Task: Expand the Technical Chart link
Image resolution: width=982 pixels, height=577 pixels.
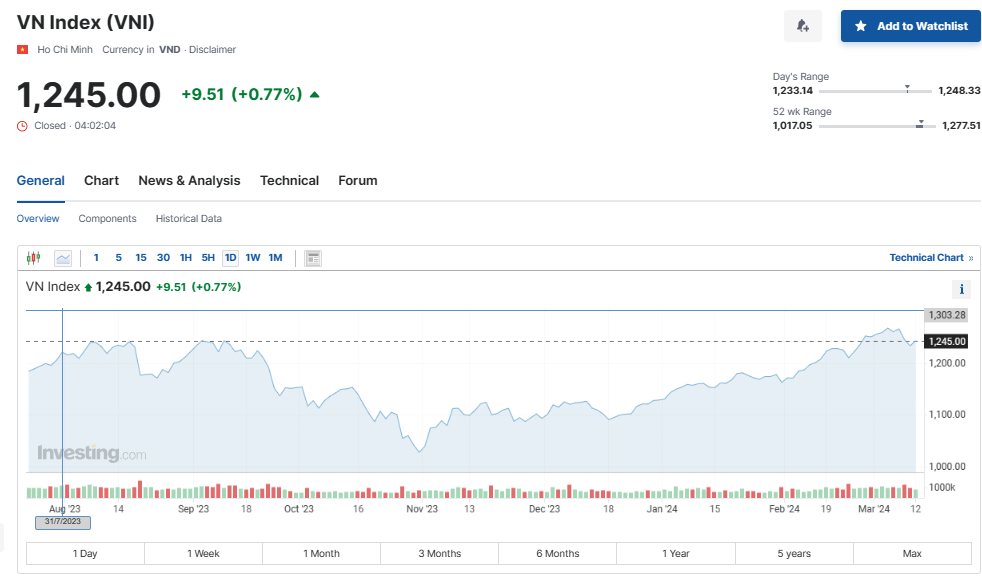Action: (930, 258)
